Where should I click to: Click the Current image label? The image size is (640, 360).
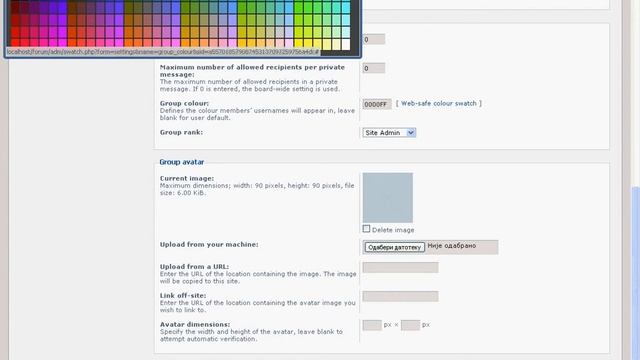pos(187,178)
